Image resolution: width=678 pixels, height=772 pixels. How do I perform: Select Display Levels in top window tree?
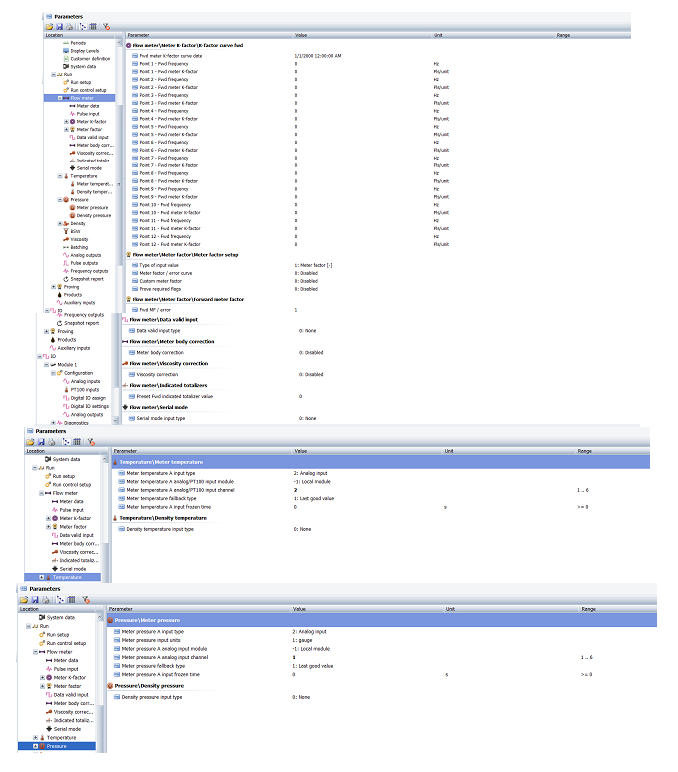coord(85,51)
